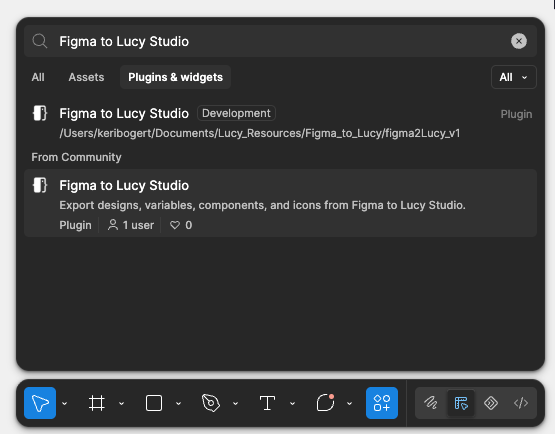Switch to Draw mode squiggle icon
This screenshot has width=555, height=434.
click(x=431, y=403)
